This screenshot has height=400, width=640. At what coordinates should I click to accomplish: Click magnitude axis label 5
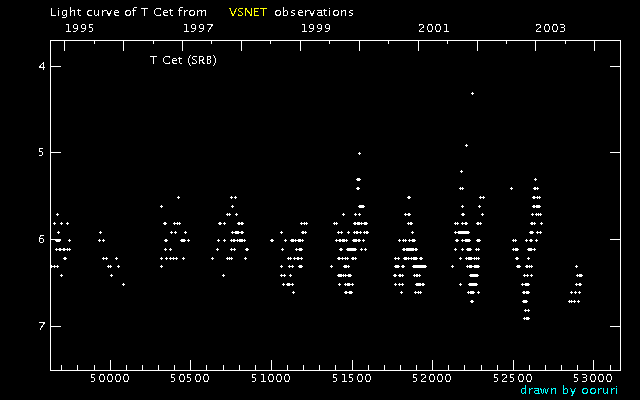pos(42,153)
